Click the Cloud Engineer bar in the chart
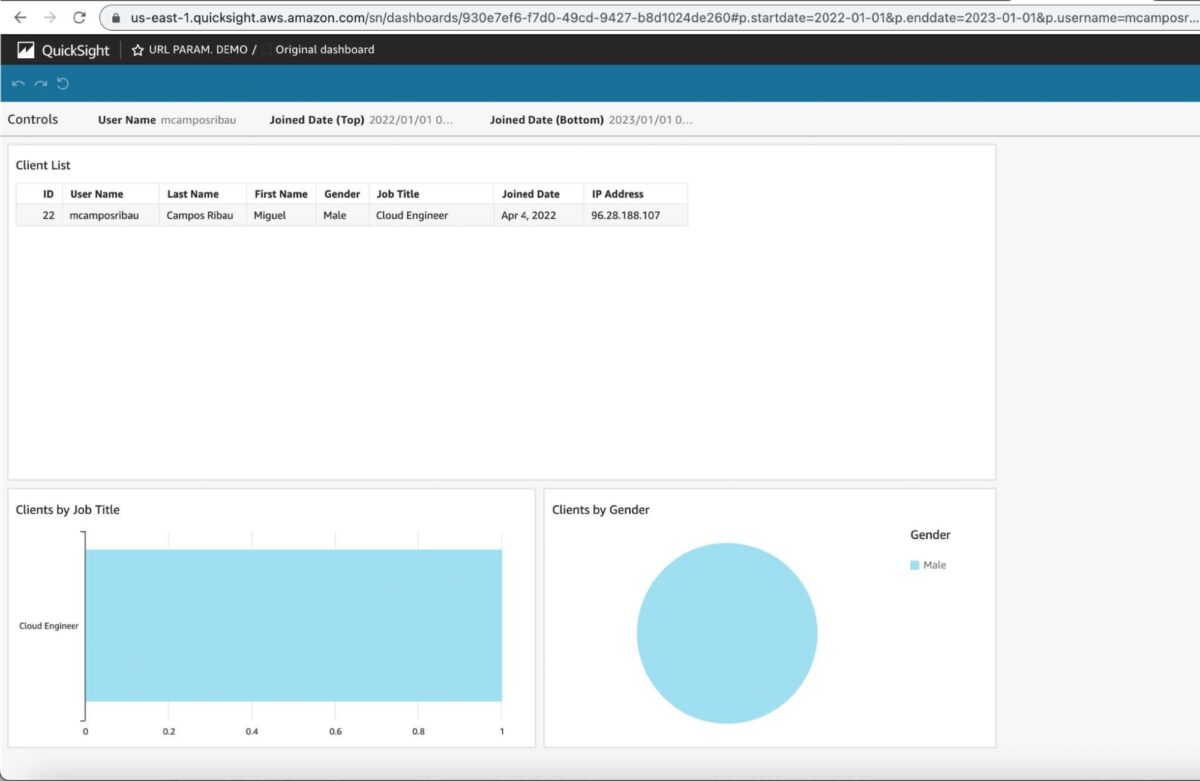Image resolution: width=1200 pixels, height=781 pixels. (x=293, y=625)
